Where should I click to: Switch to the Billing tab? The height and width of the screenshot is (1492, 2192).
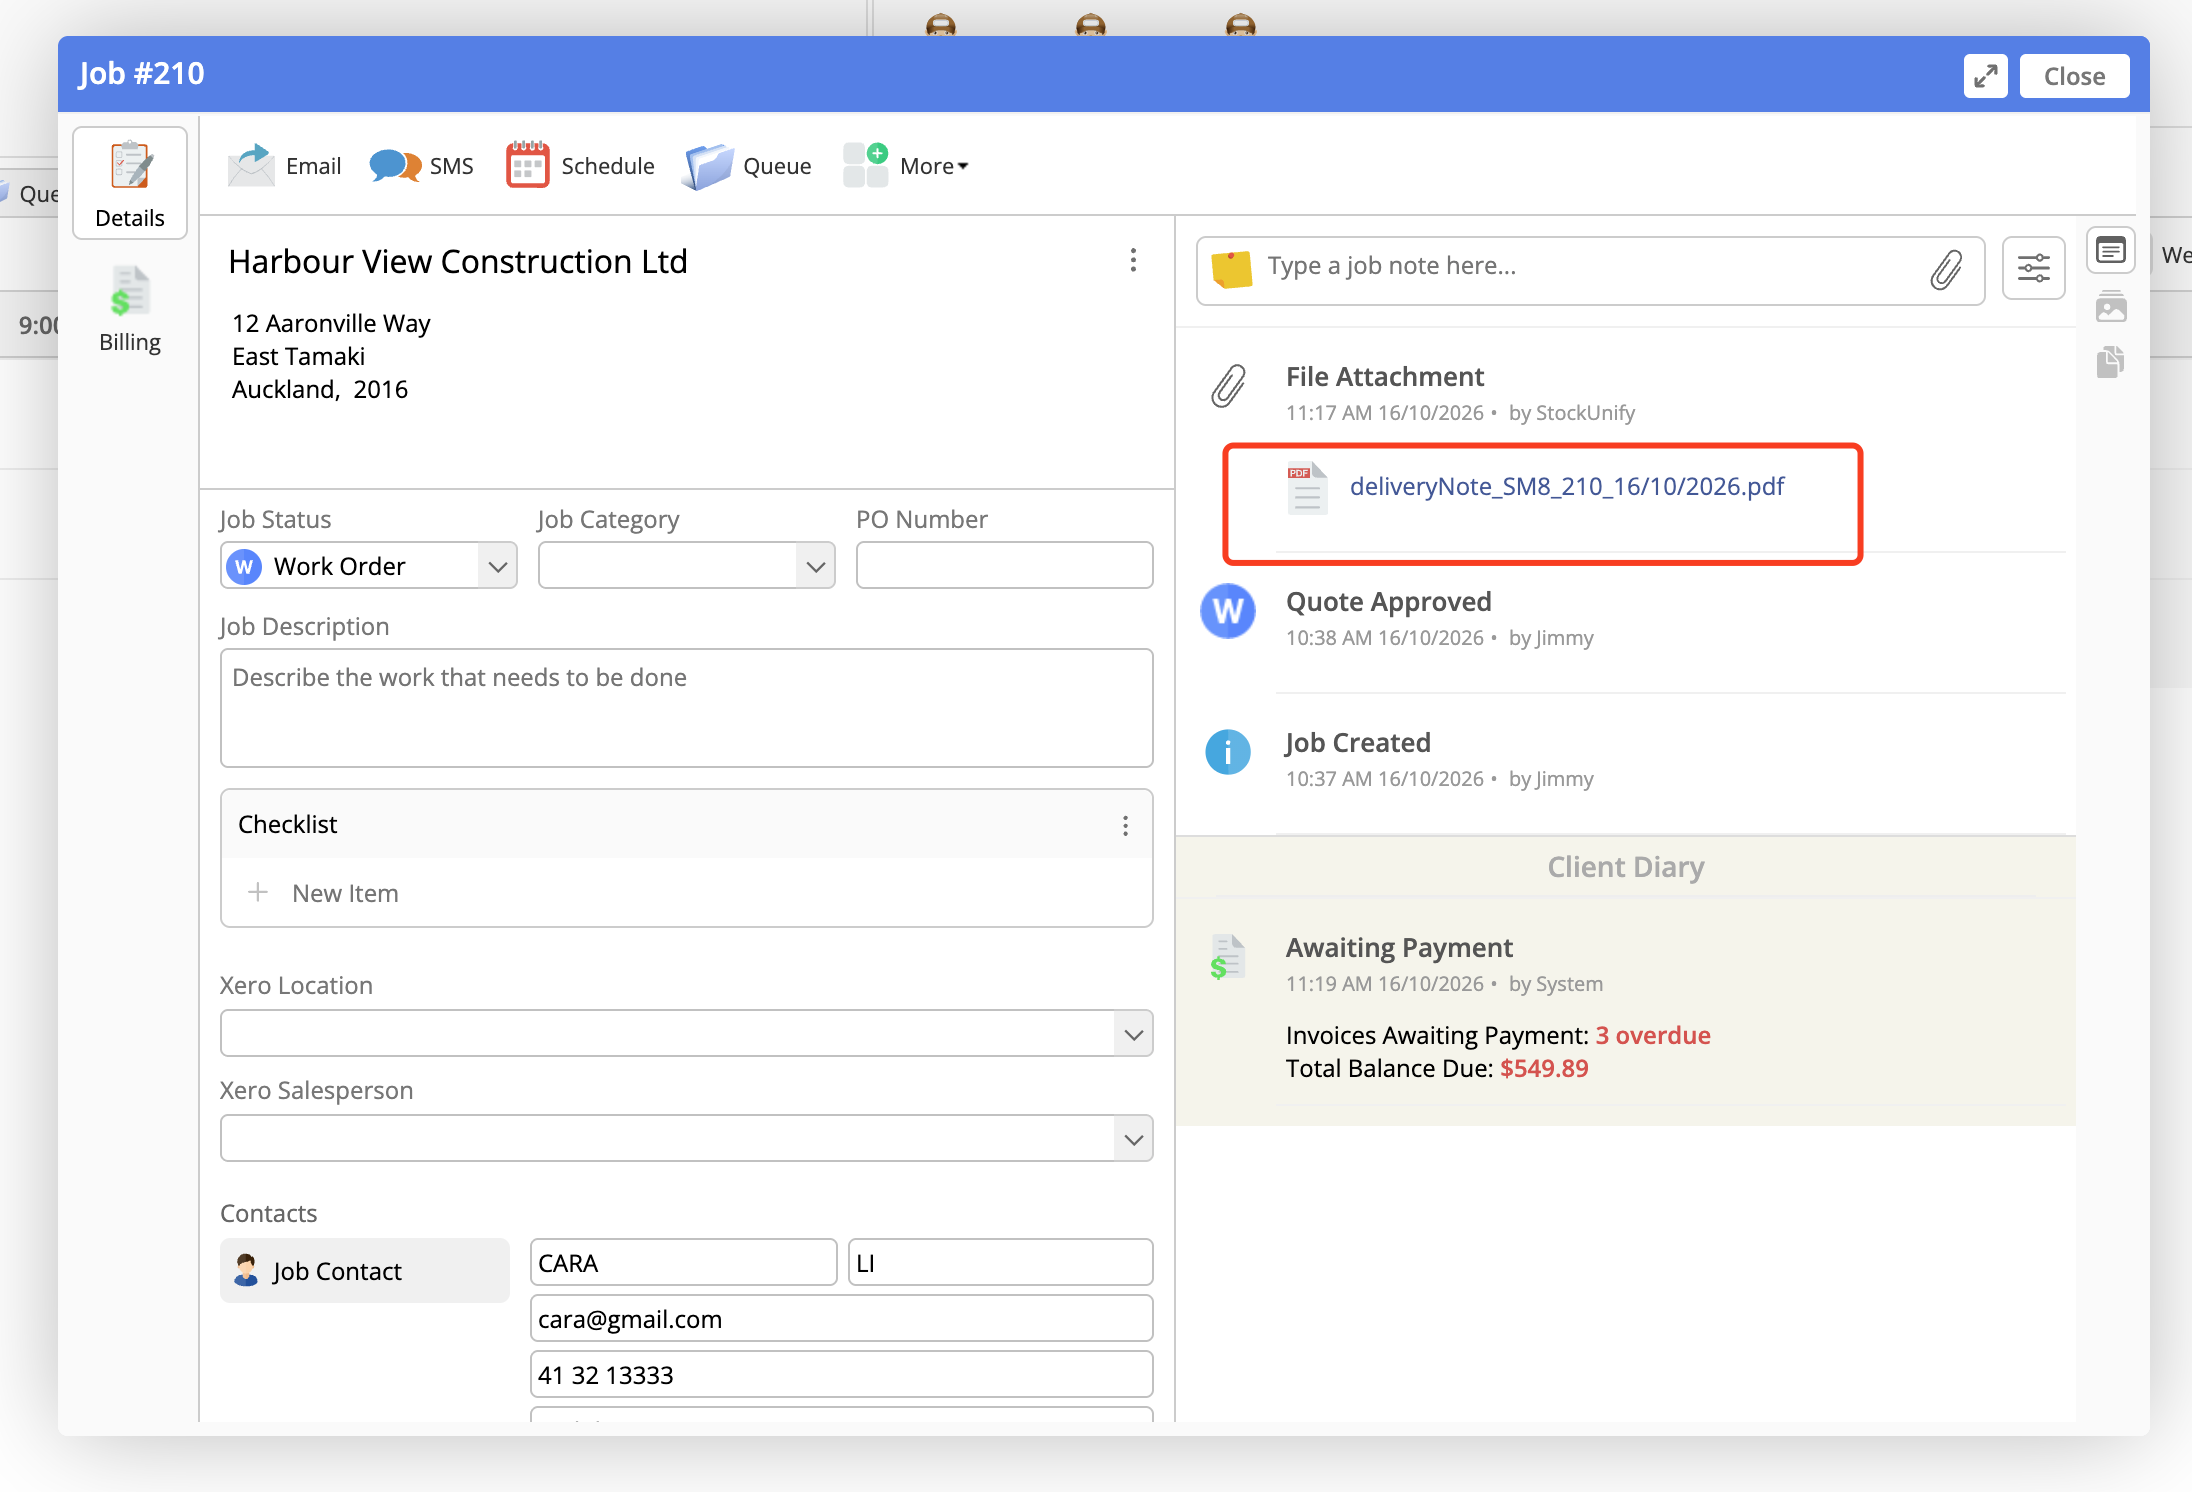pyautogui.click(x=130, y=310)
